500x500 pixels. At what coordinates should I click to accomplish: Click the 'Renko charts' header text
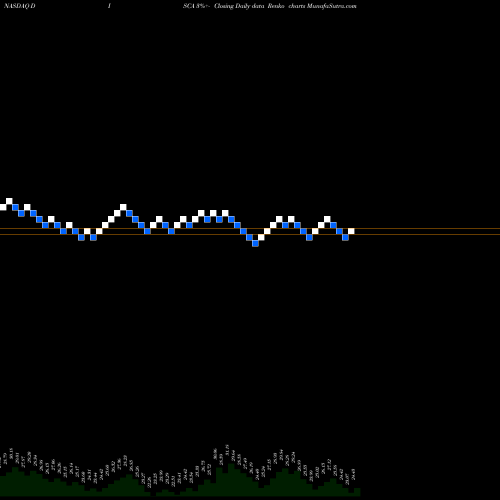click(x=286, y=6)
